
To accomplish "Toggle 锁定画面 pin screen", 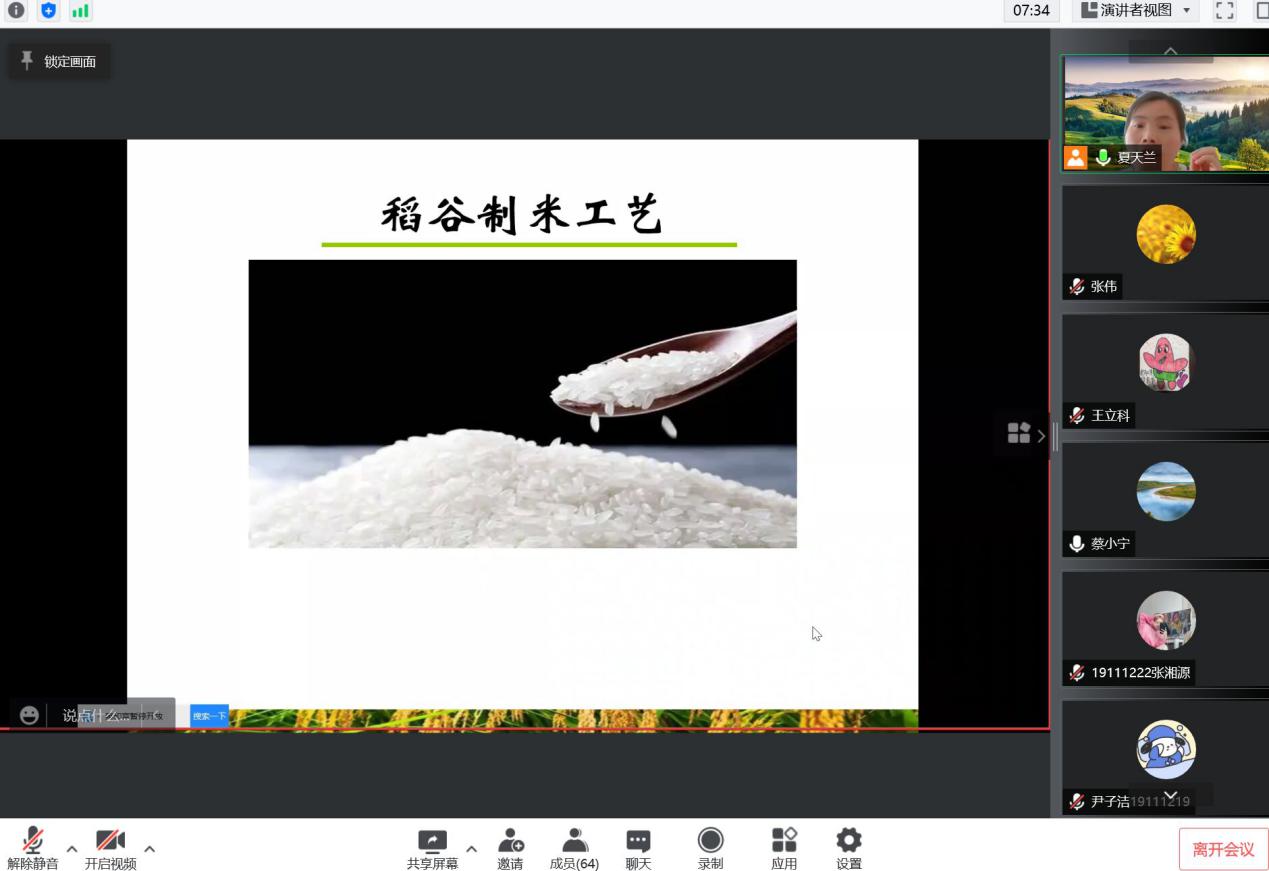I will 59,62.
